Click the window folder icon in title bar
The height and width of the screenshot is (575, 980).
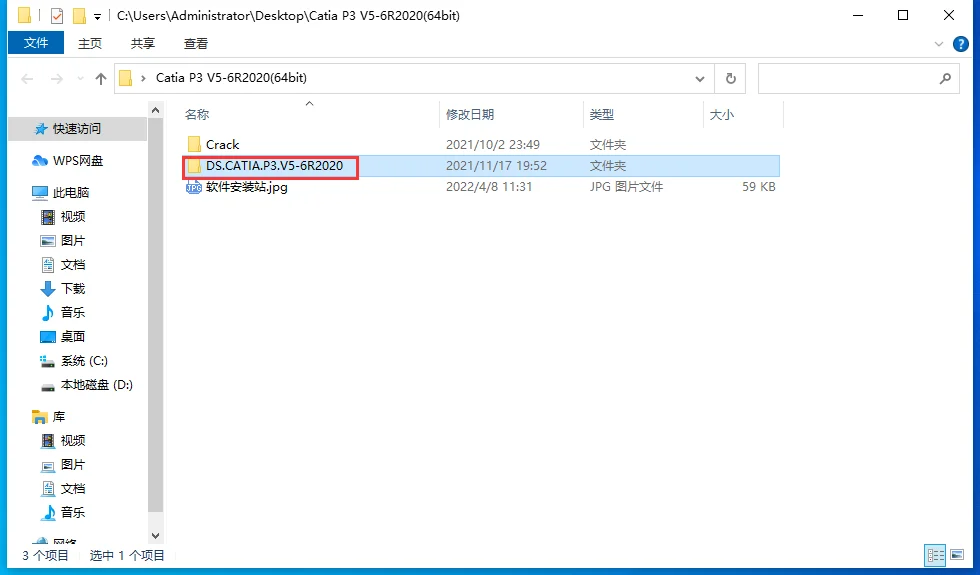(x=24, y=16)
